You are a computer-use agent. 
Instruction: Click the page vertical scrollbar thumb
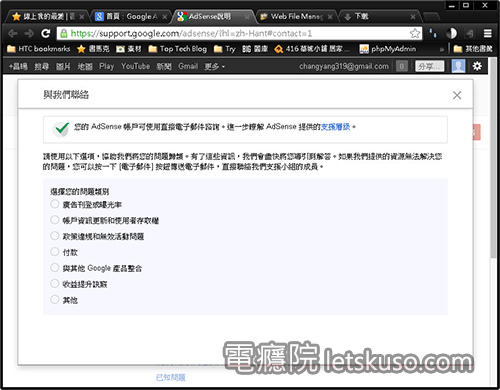(x=493, y=157)
